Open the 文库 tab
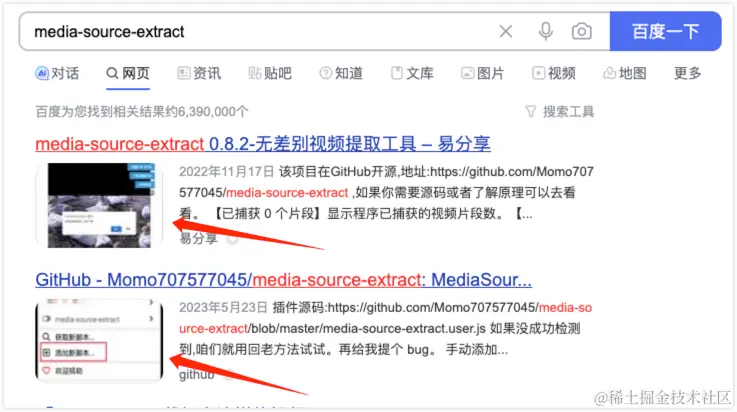 pyautogui.click(x=412, y=73)
